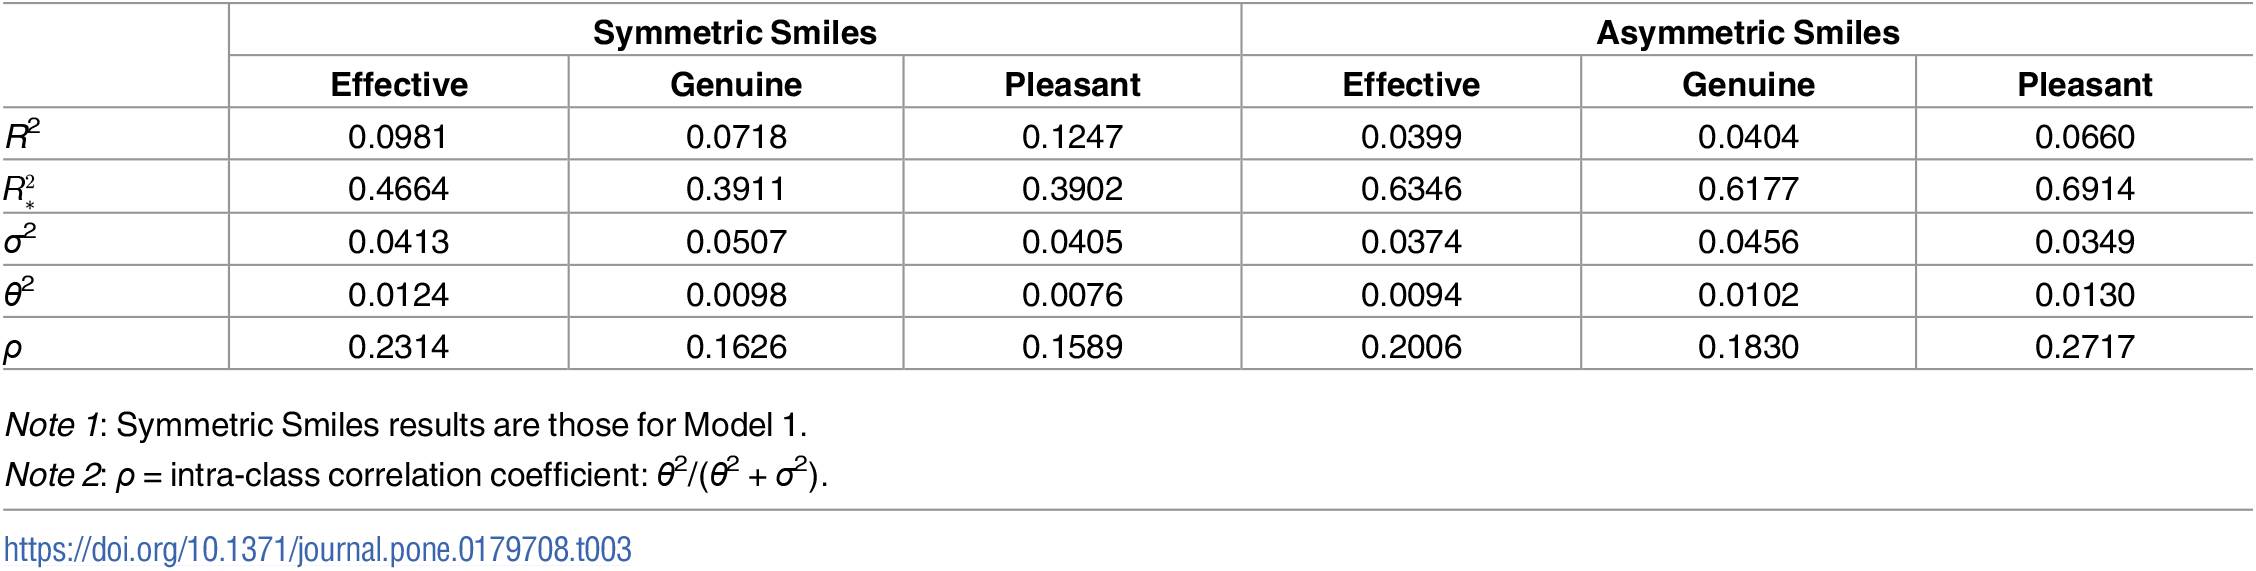The width and height of the screenshot is (2256, 571).
Task: Select the cell containing 0.0981
Action: tap(398, 137)
